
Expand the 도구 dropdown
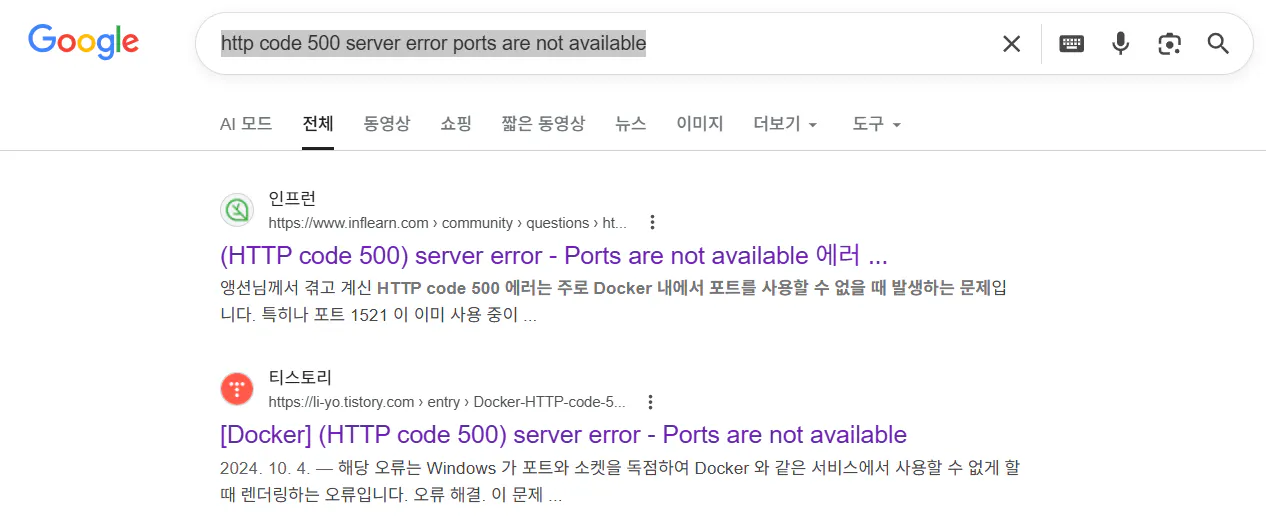877,124
